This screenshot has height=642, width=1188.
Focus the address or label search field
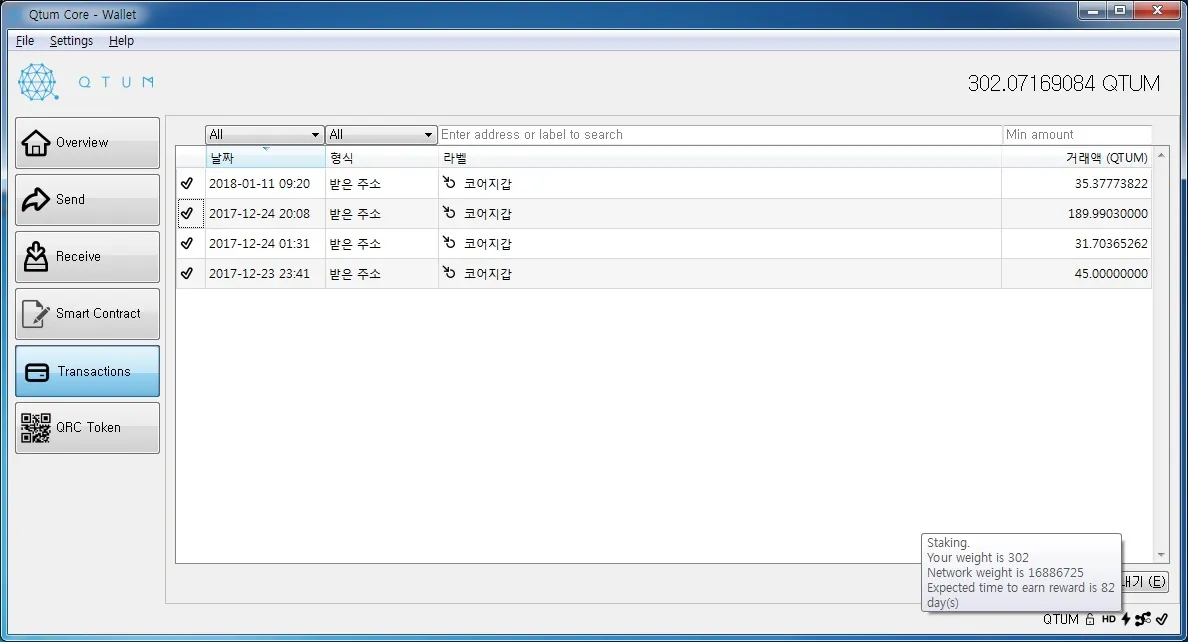[x=720, y=135]
